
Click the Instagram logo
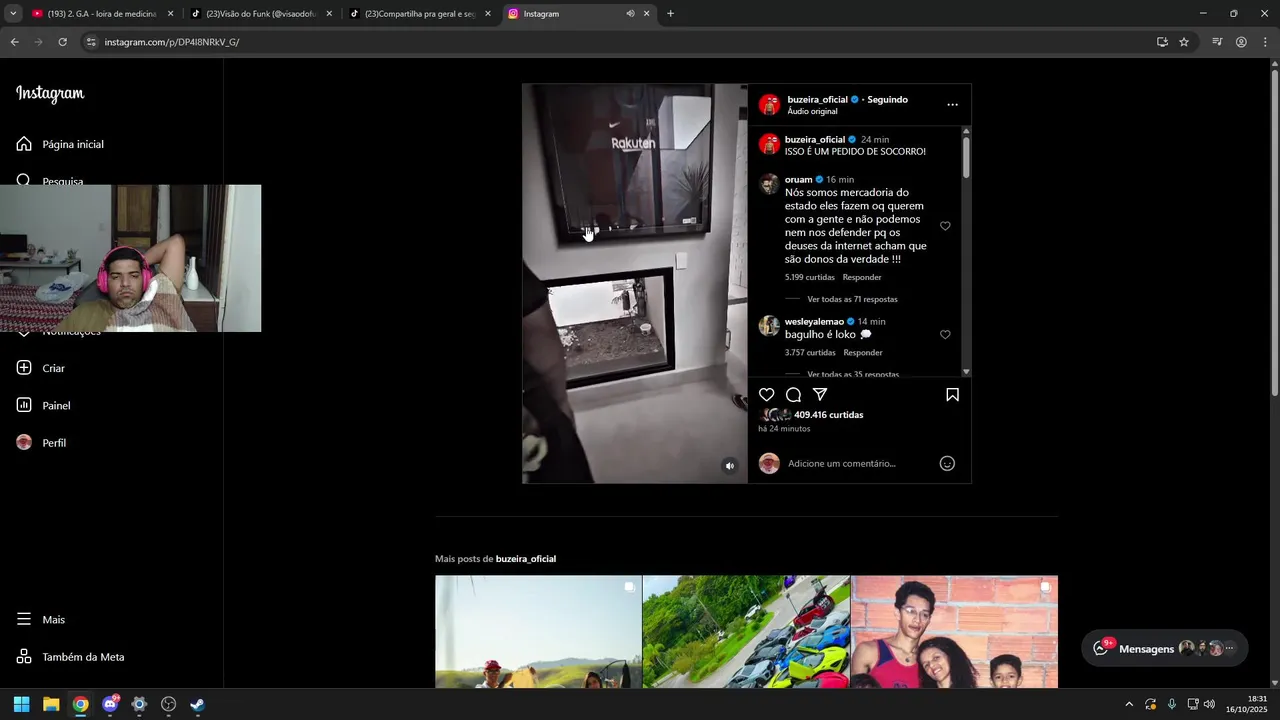click(50, 93)
